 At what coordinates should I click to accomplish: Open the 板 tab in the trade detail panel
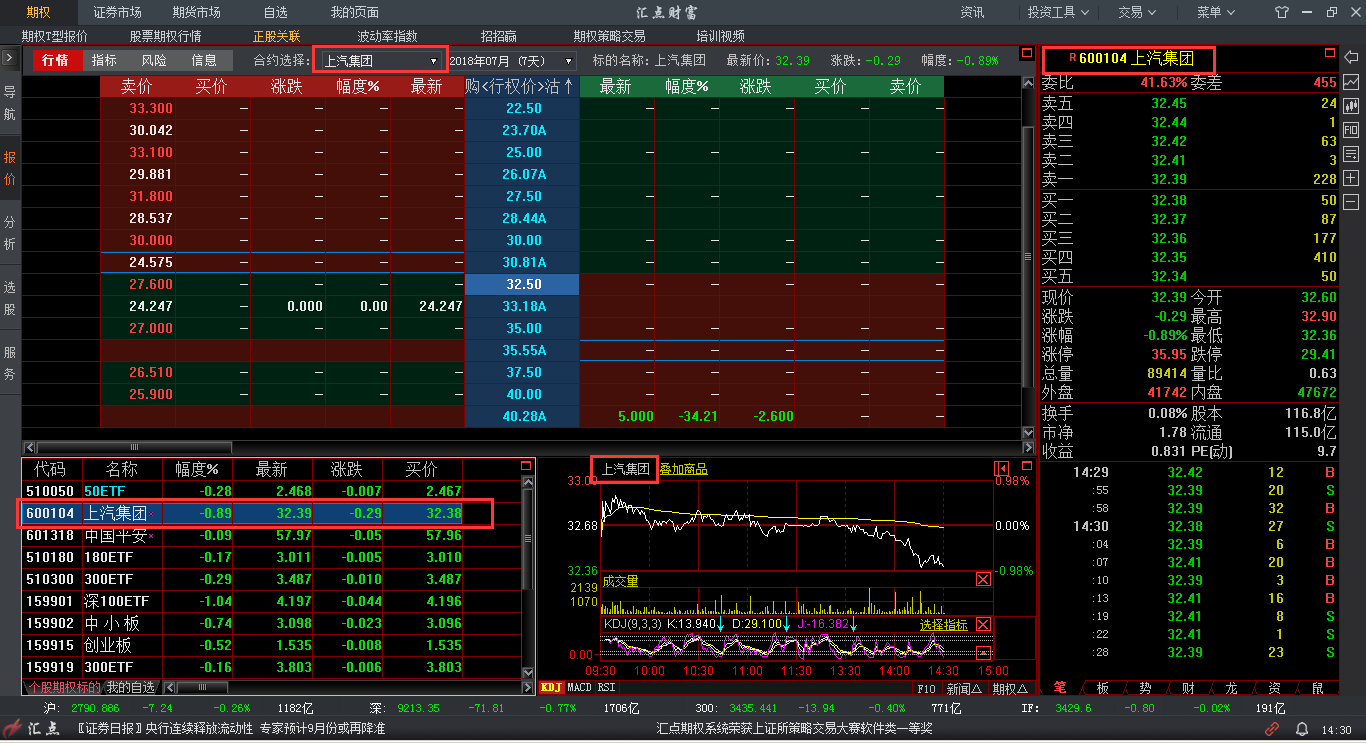pos(1102,688)
